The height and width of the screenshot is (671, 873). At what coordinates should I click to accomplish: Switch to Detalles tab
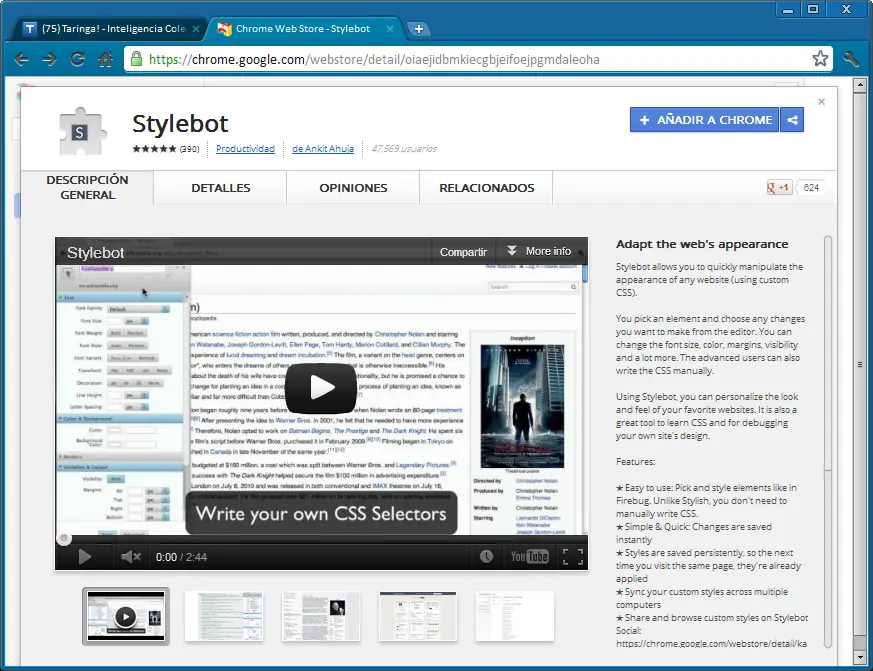[x=221, y=188]
